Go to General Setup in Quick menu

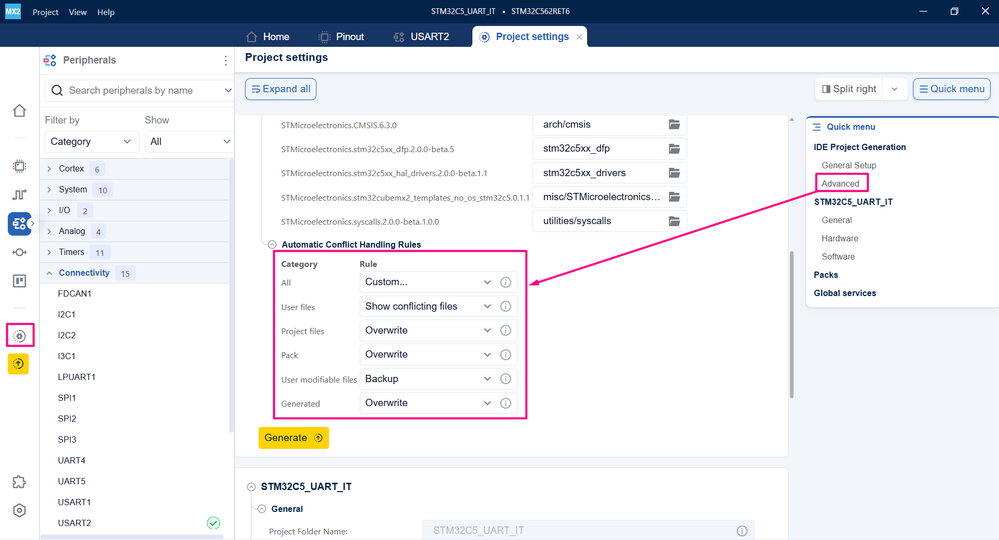[x=849, y=166]
